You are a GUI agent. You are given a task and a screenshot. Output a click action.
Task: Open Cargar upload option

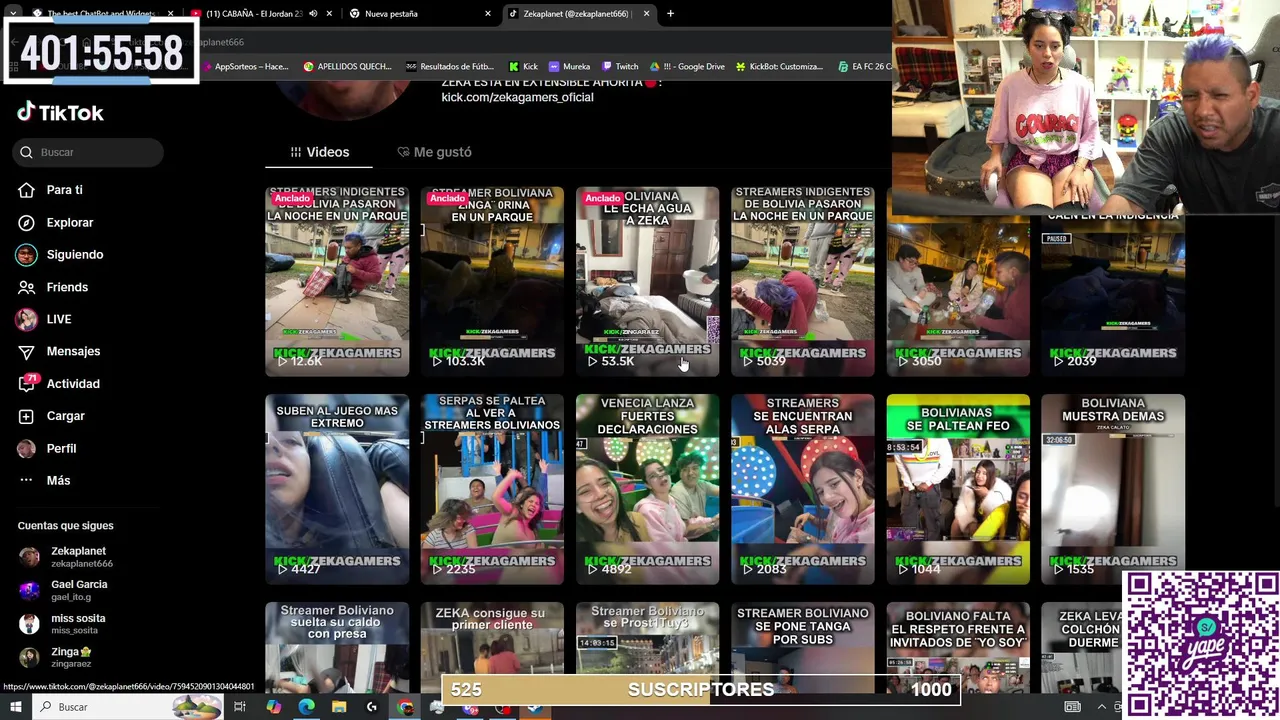65,416
